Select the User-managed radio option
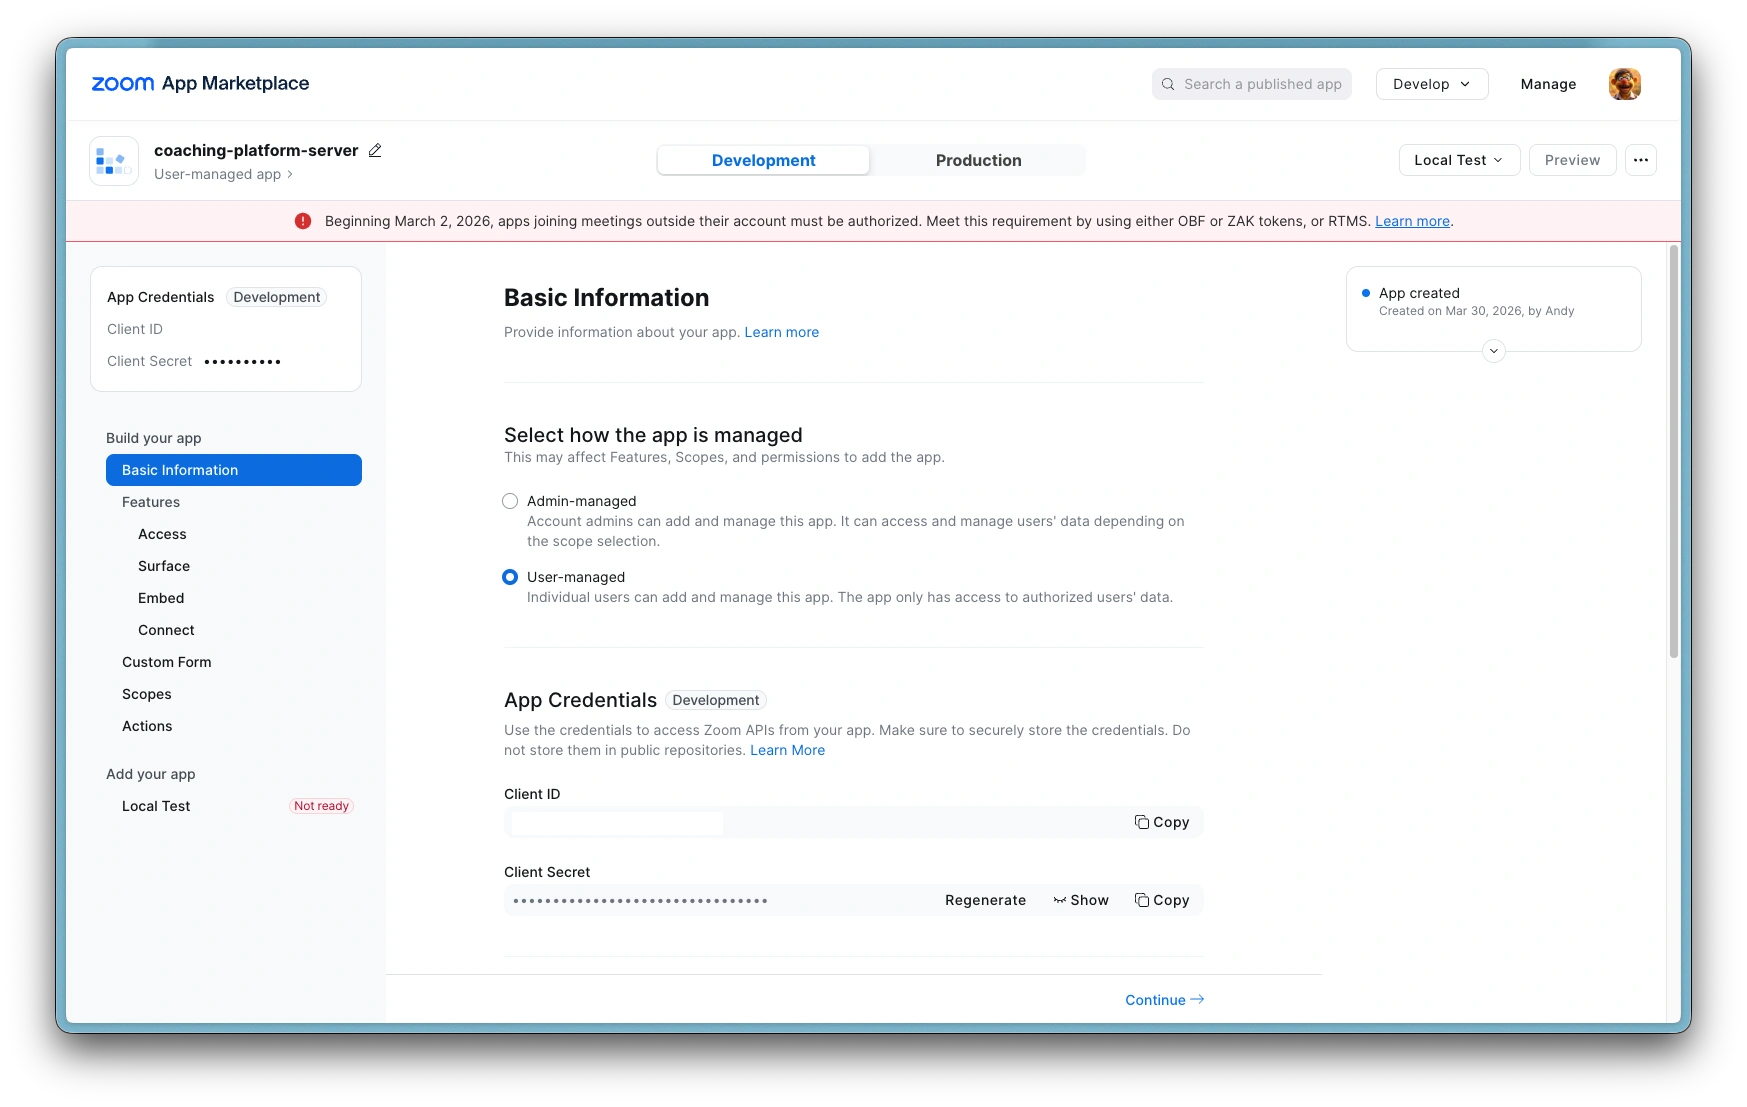Screen dimensions: 1747x1107 tap(510, 577)
